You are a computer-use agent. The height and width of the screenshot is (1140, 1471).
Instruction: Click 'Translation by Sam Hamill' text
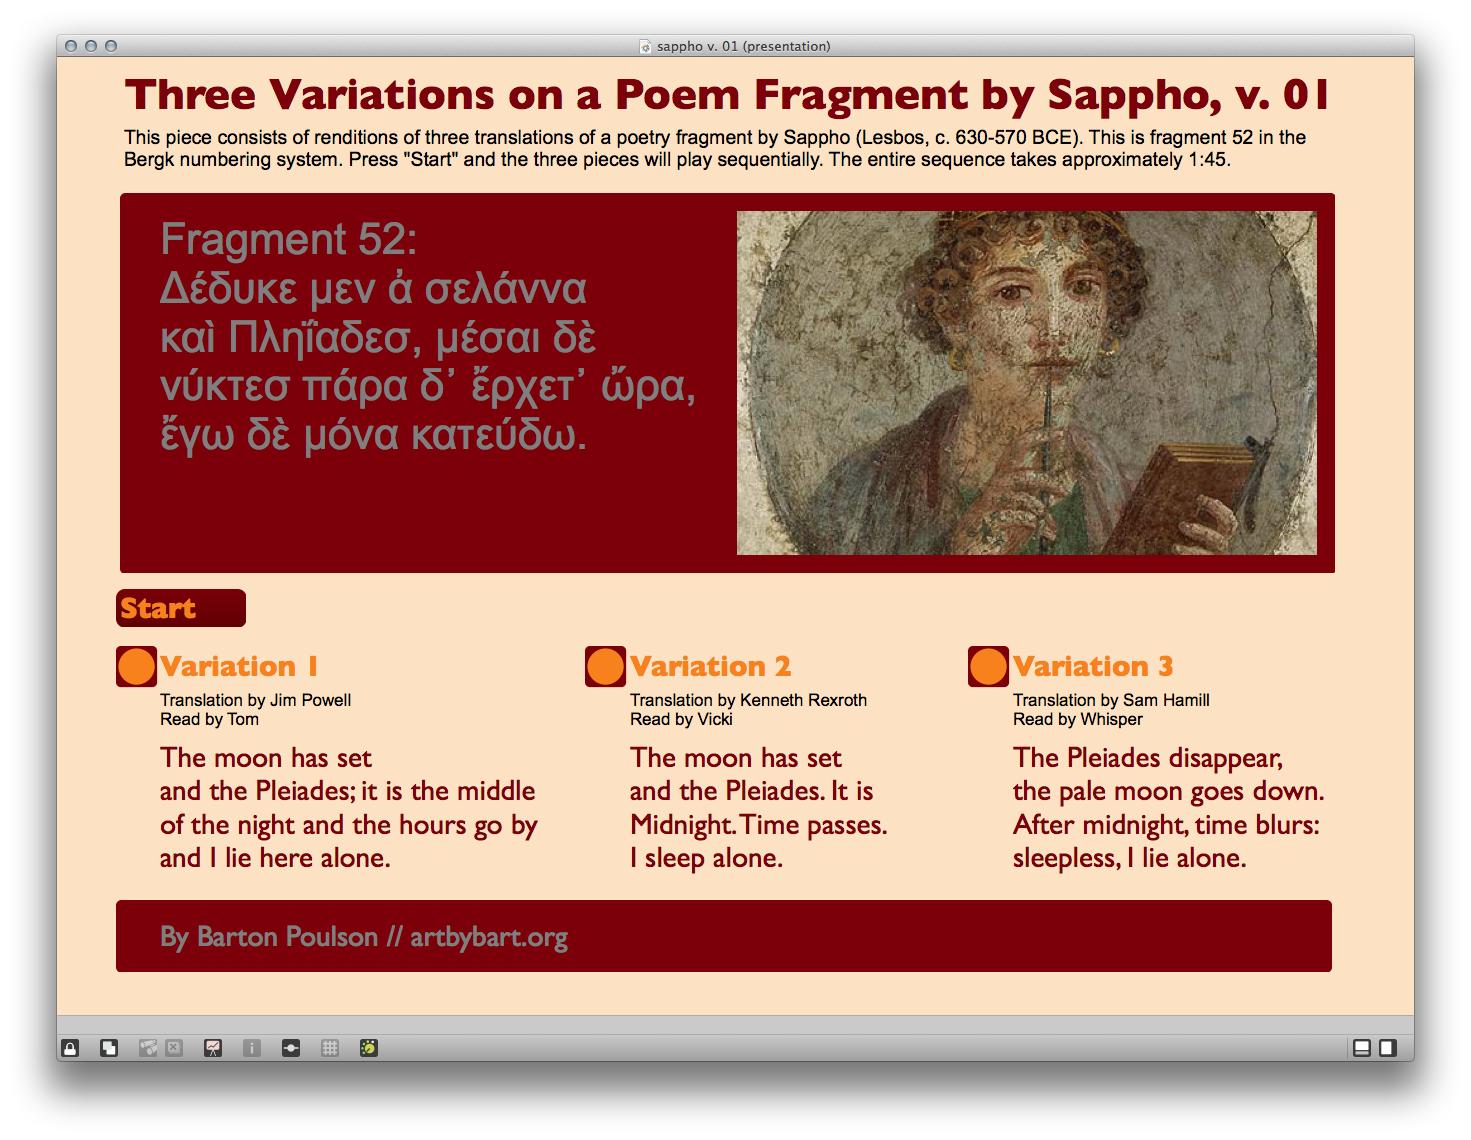[x=1111, y=700]
